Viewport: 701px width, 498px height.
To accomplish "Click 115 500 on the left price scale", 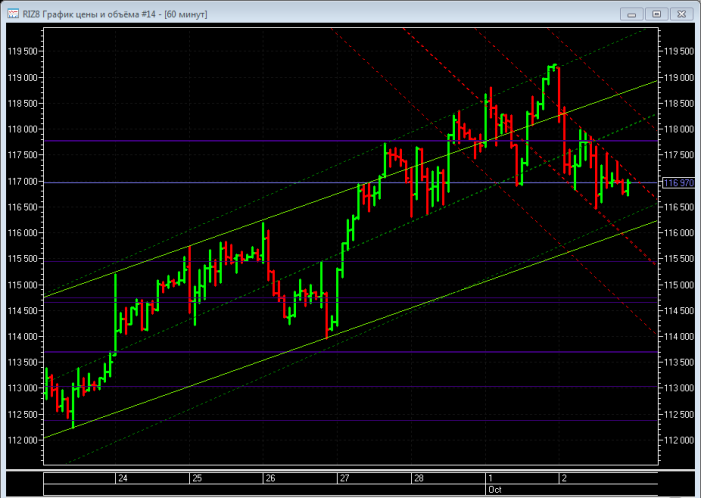I will coord(23,259).
